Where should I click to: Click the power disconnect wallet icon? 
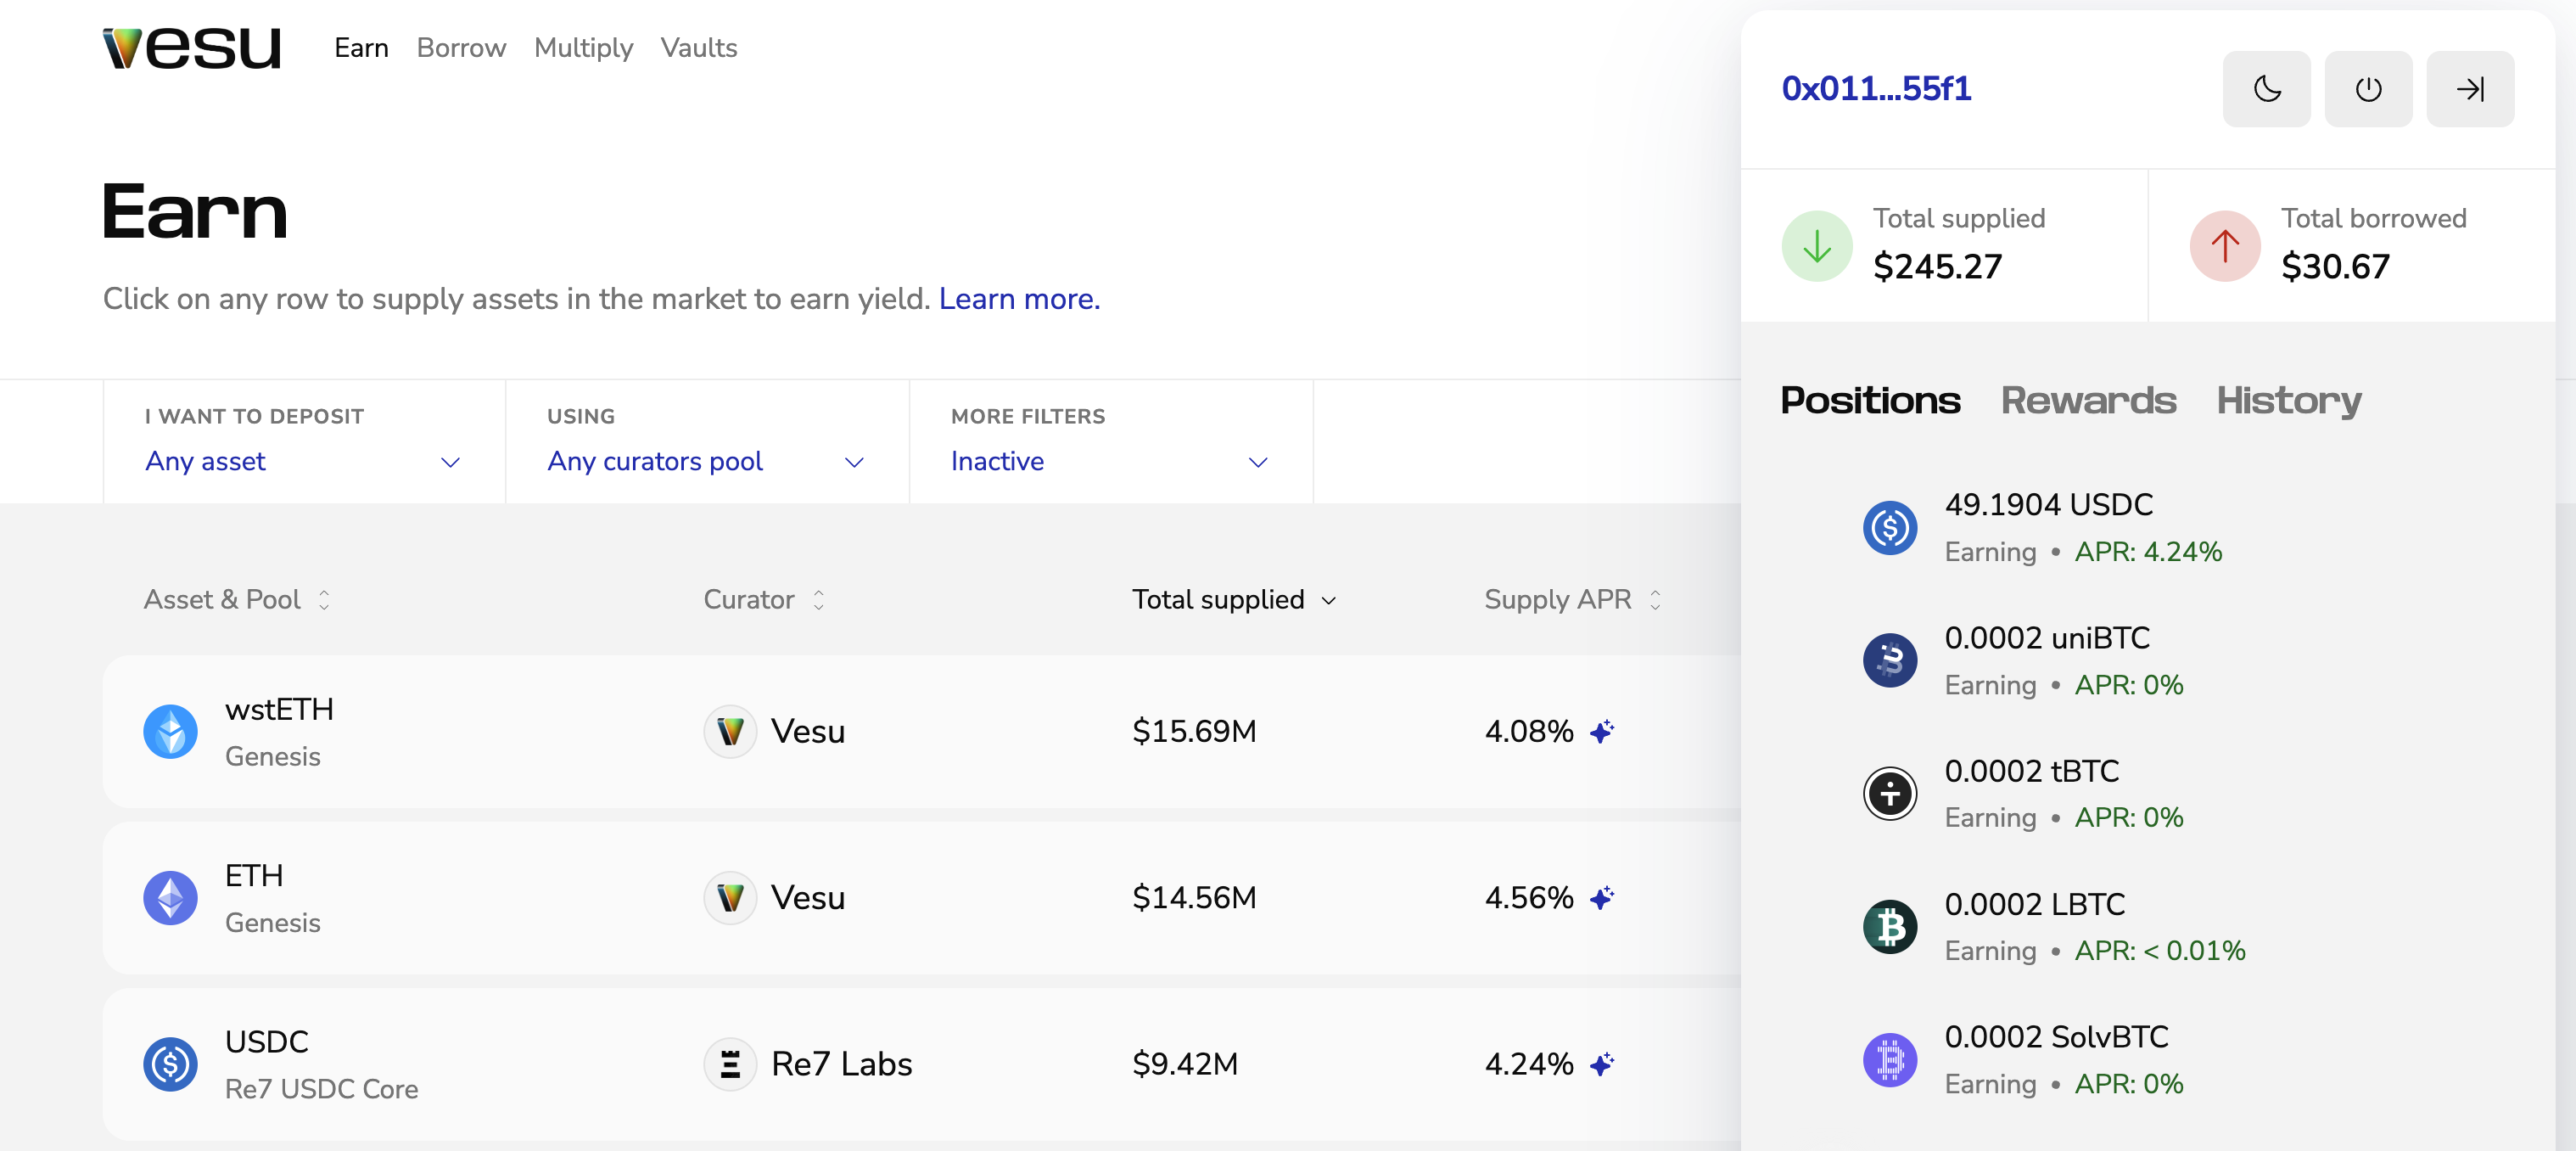pos(2367,89)
